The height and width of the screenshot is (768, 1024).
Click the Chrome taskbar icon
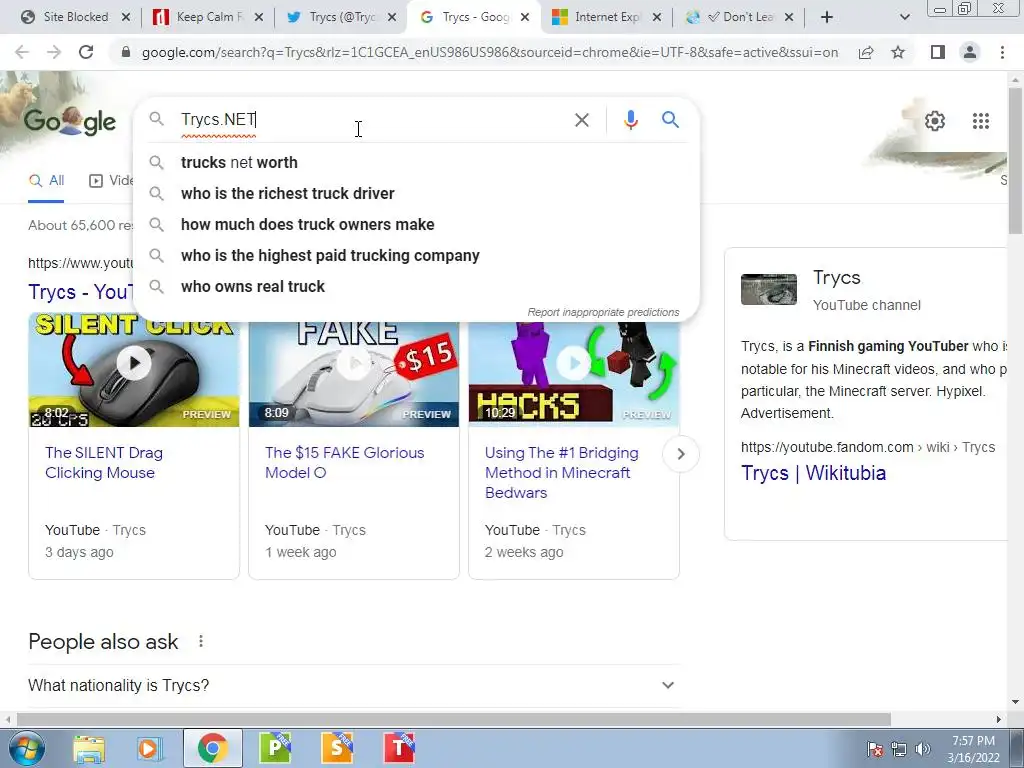coord(212,748)
